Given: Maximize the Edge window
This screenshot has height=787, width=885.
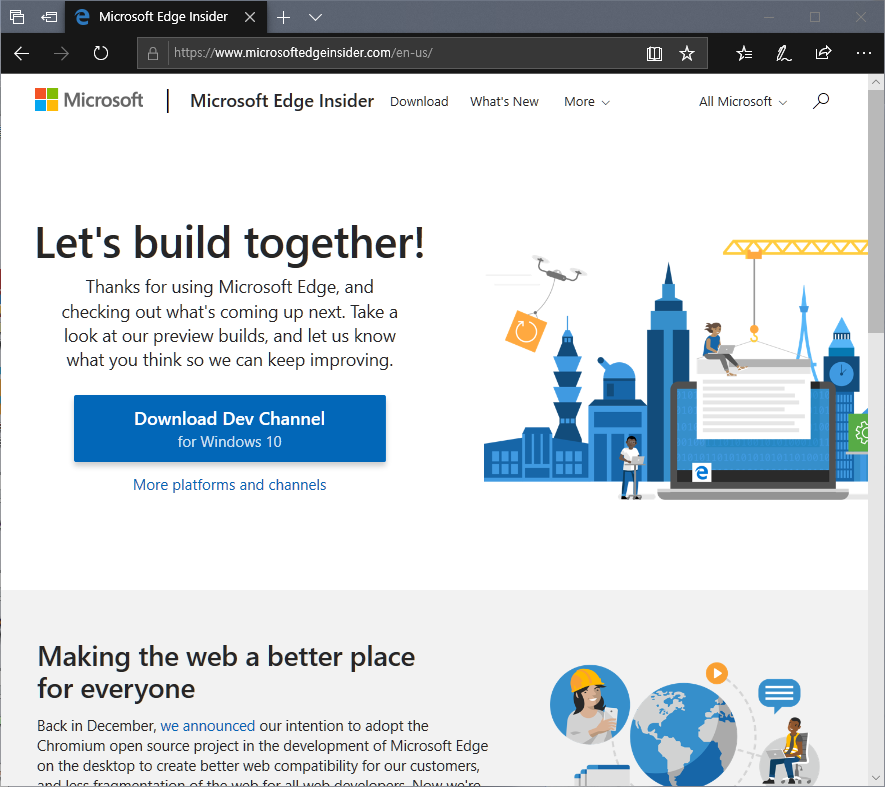Looking at the screenshot, I should coord(814,17).
